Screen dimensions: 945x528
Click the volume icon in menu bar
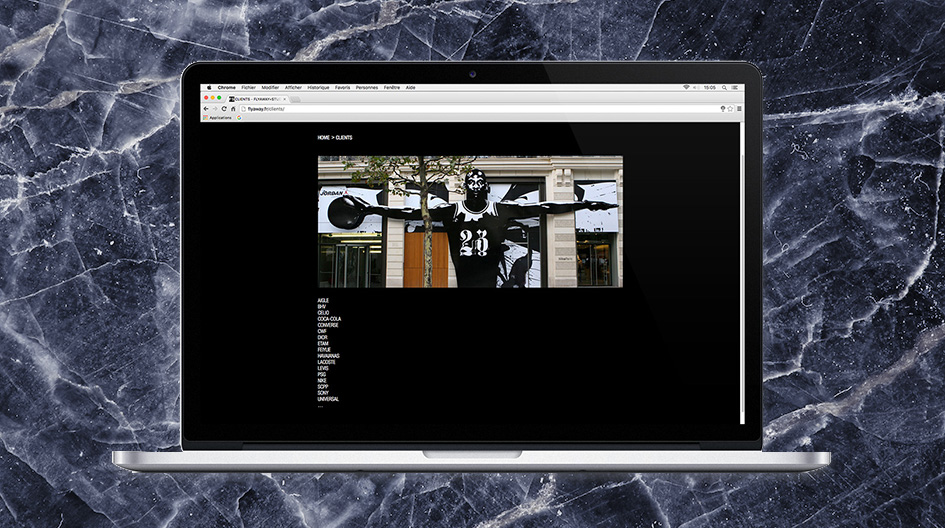695,87
